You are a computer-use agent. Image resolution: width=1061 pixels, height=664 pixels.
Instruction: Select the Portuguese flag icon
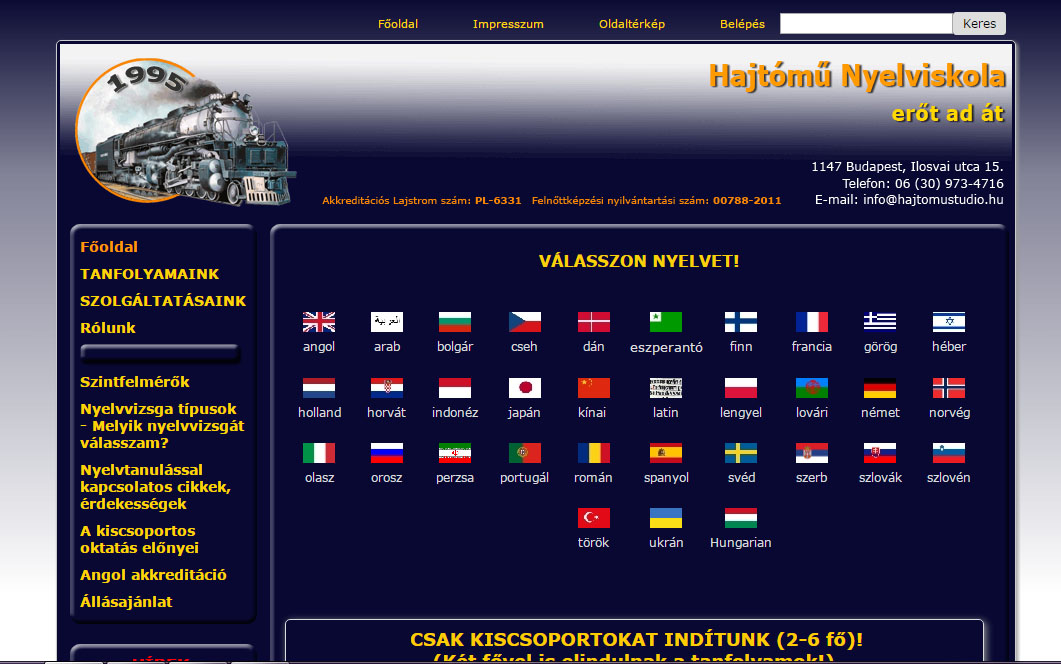525,453
